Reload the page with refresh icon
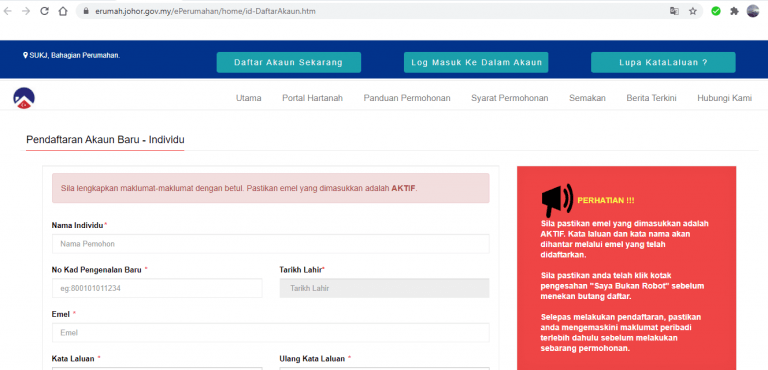Screen dimensions: 768x370 pos(45,11)
